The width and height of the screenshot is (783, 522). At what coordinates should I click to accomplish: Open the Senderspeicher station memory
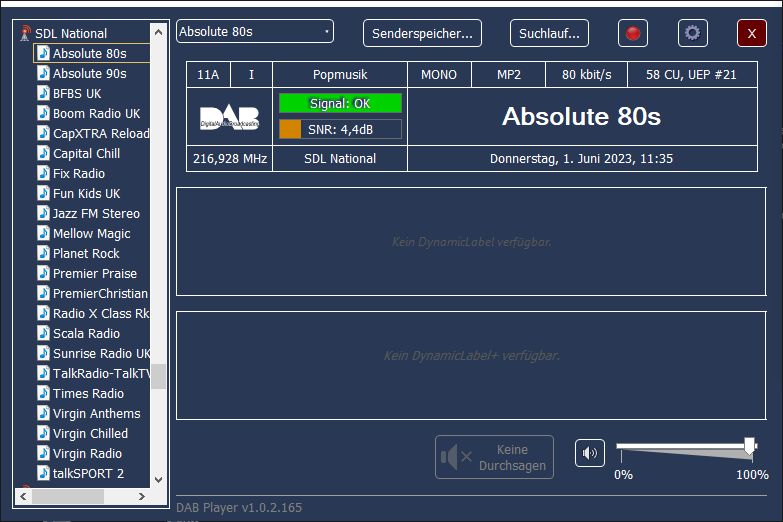point(422,33)
